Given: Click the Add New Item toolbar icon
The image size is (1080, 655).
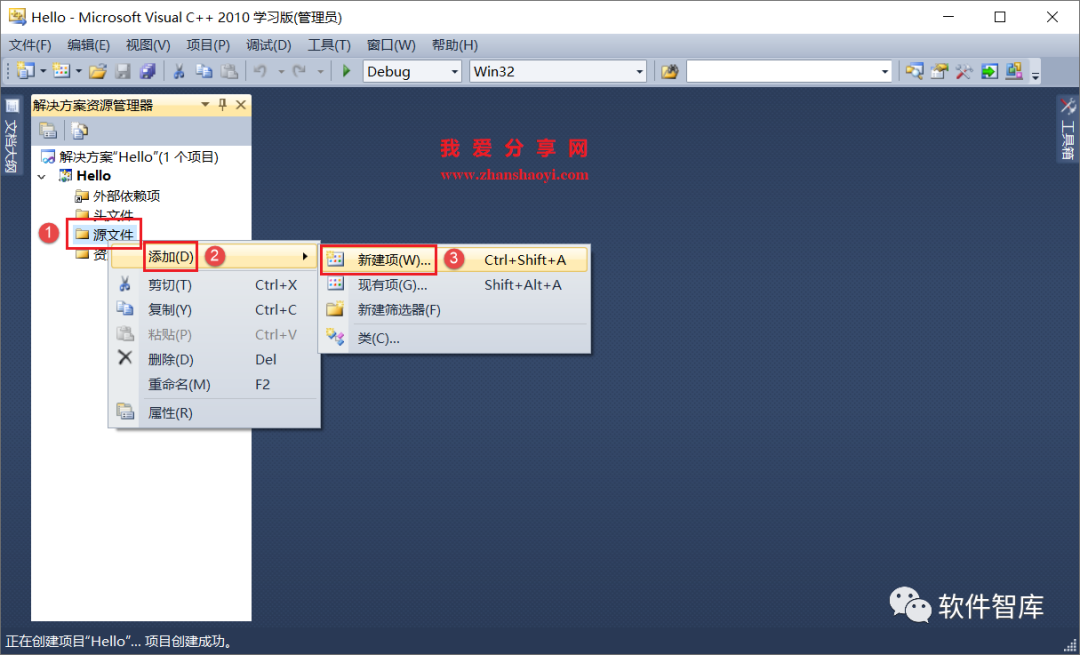Looking at the screenshot, I should click(61, 71).
